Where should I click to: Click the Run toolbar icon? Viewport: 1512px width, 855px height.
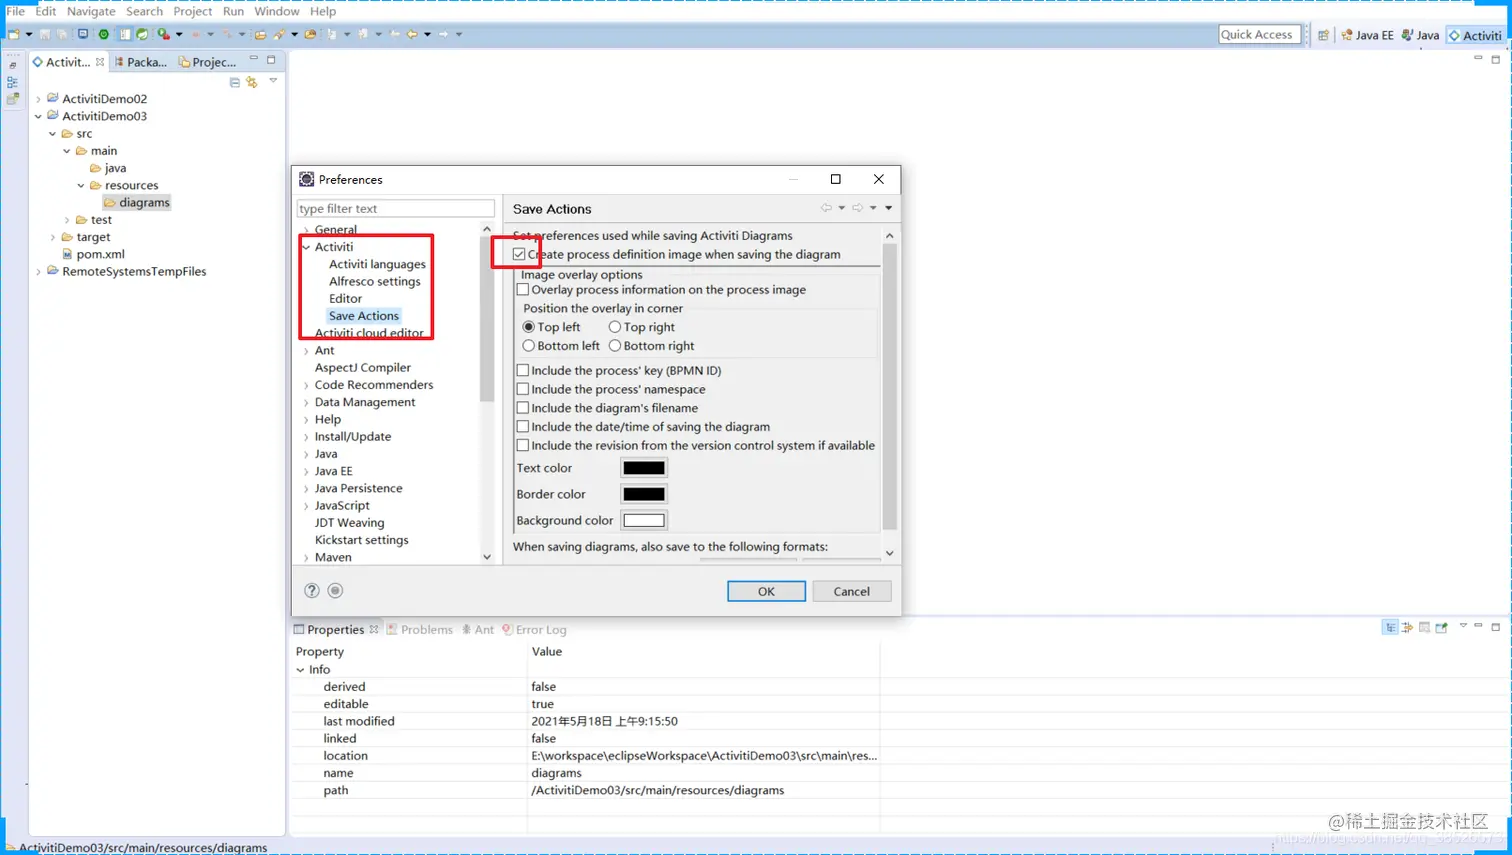click(x=164, y=34)
